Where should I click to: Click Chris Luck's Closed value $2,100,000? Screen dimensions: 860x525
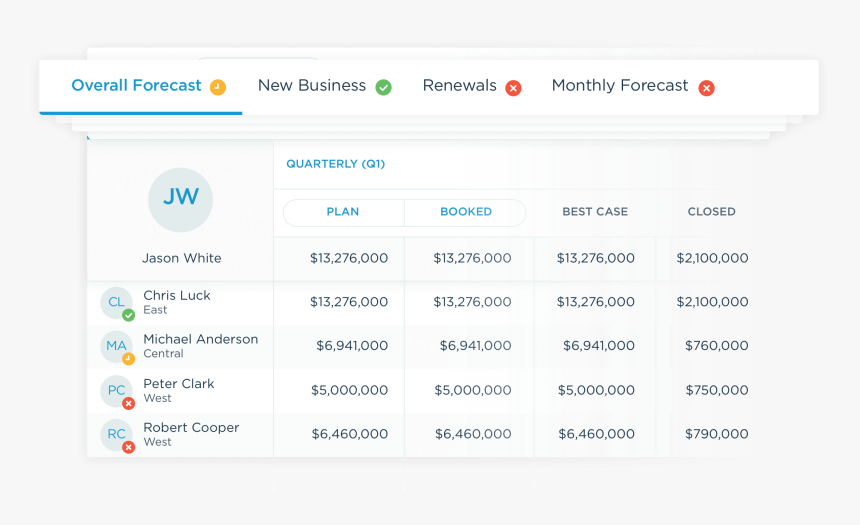pyautogui.click(x=712, y=302)
